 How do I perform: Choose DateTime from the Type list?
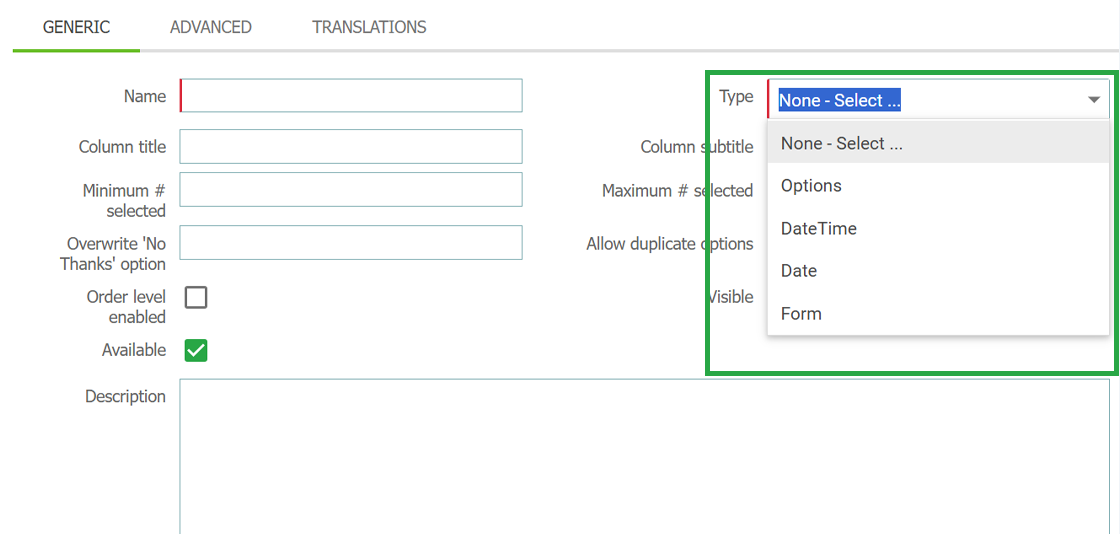tap(938, 228)
